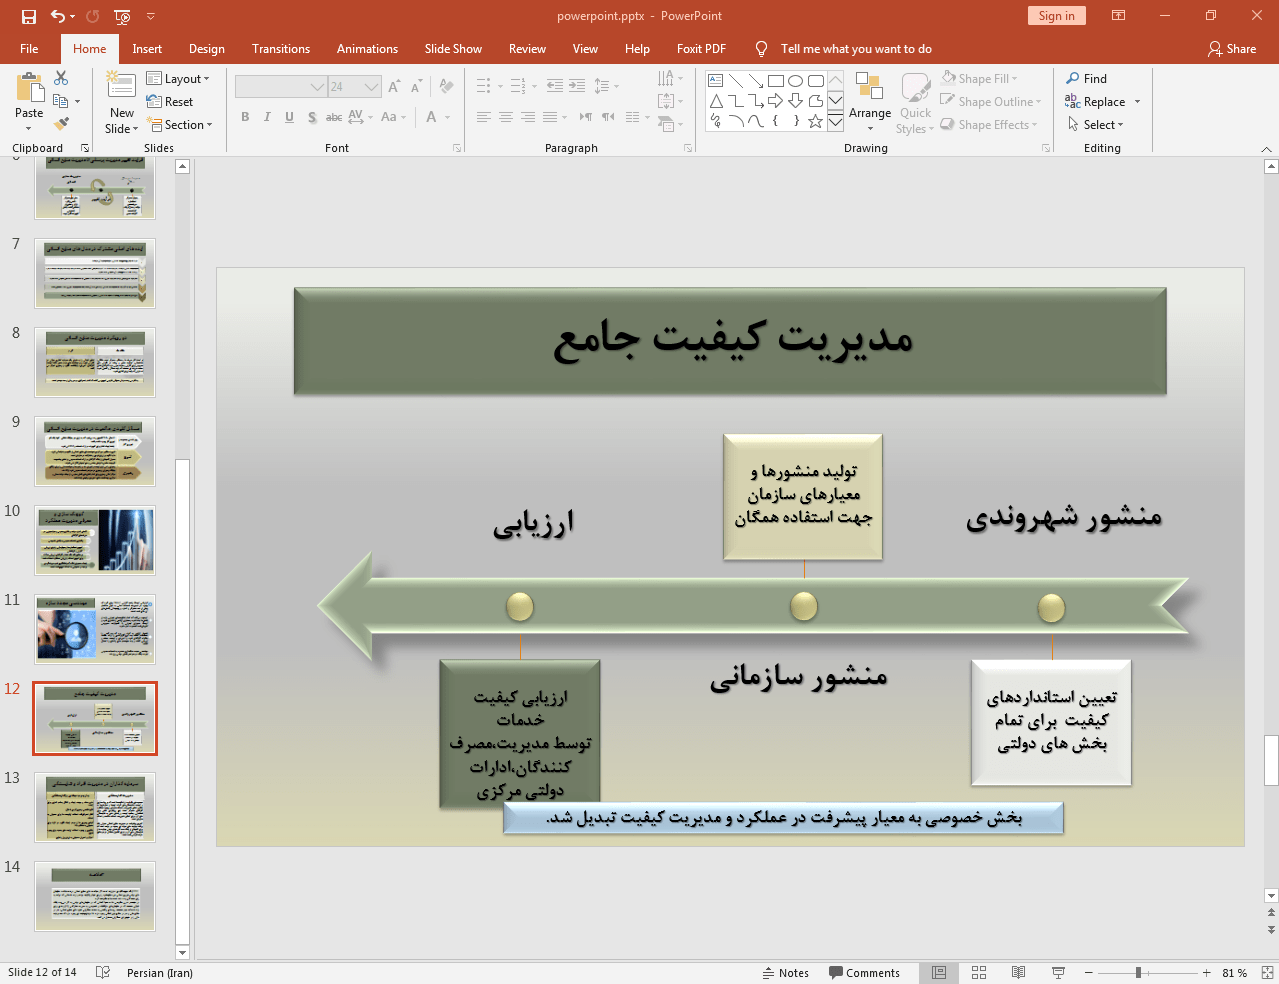
Task: Click the zoom out minus button
Action: click(1089, 973)
